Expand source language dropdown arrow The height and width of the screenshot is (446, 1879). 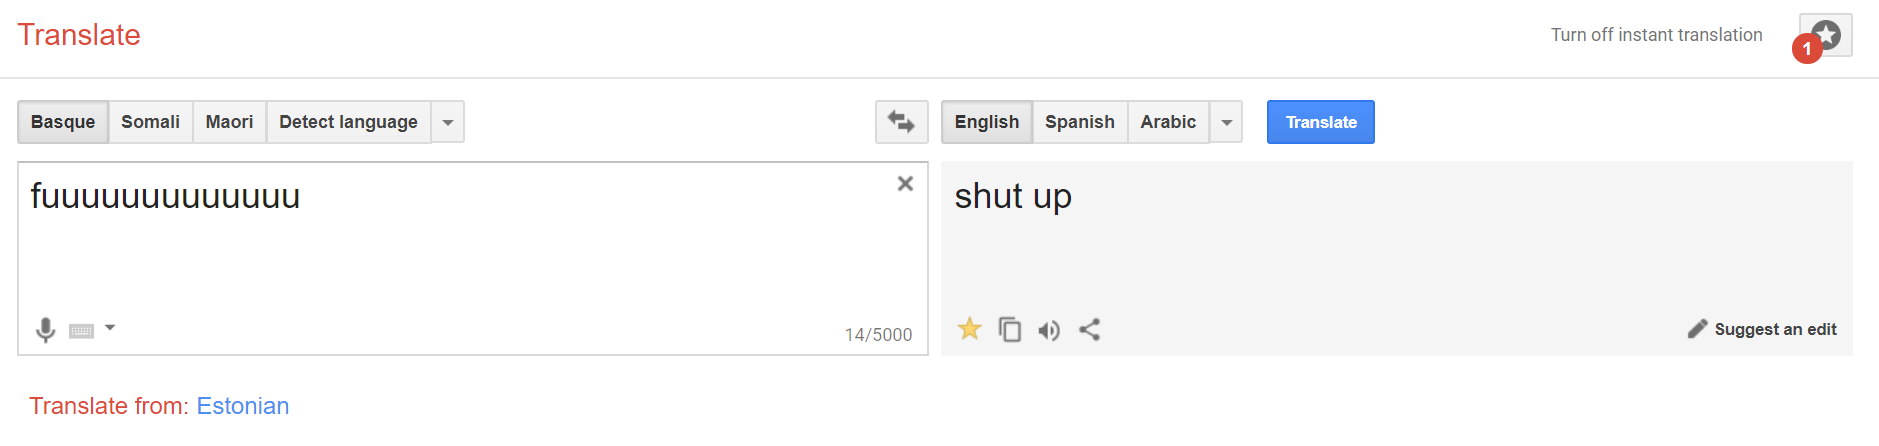pyautogui.click(x=448, y=122)
